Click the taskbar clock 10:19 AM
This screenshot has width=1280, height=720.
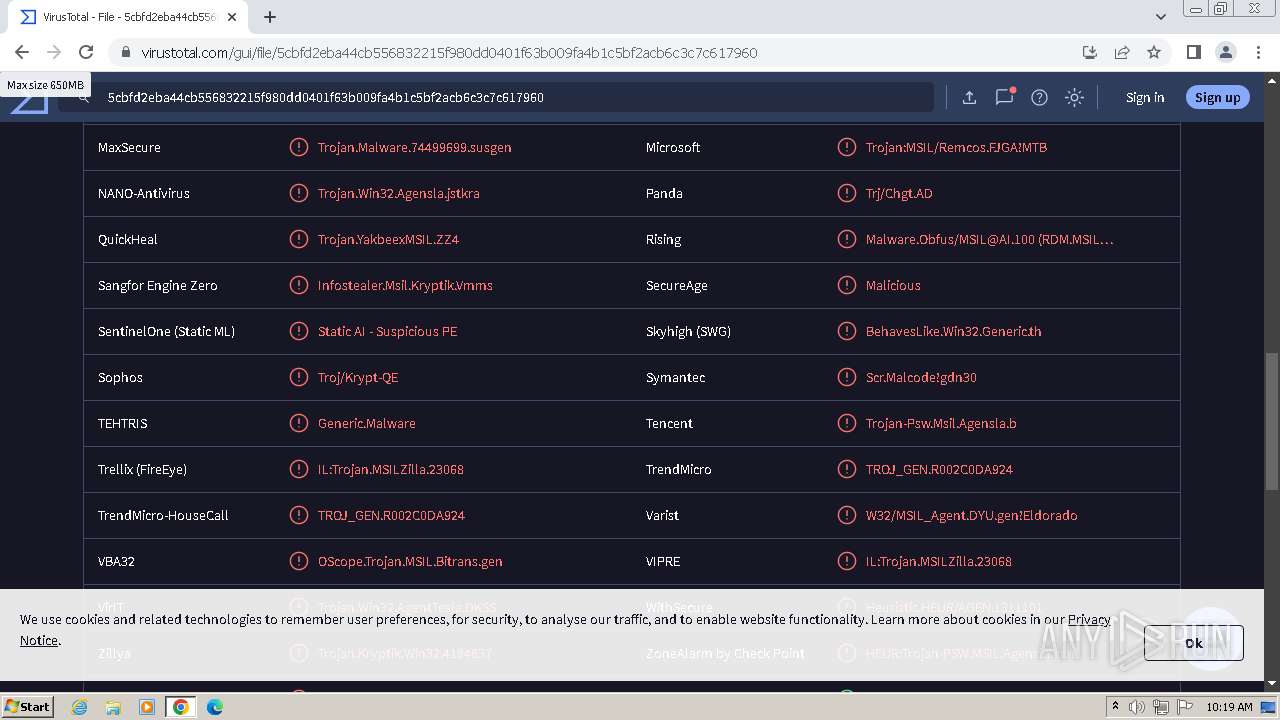tap(1229, 707)
